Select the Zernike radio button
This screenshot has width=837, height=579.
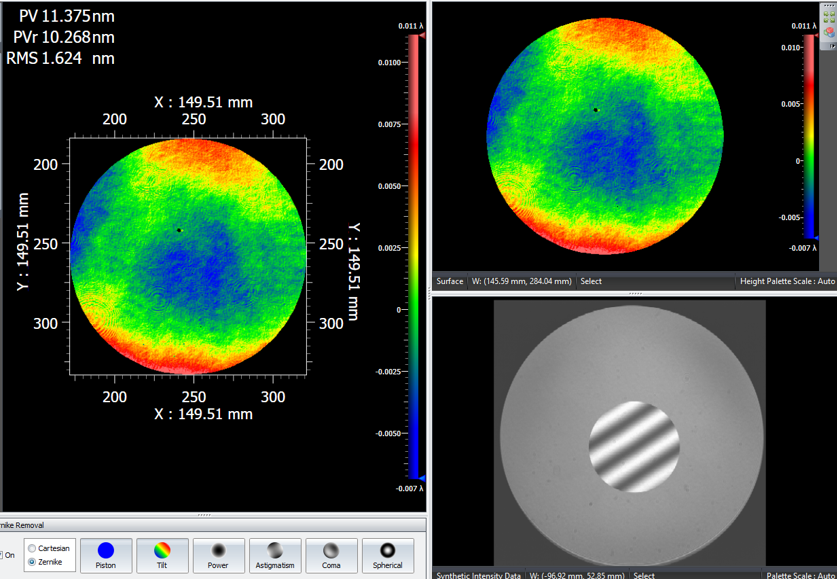(33, 562)
